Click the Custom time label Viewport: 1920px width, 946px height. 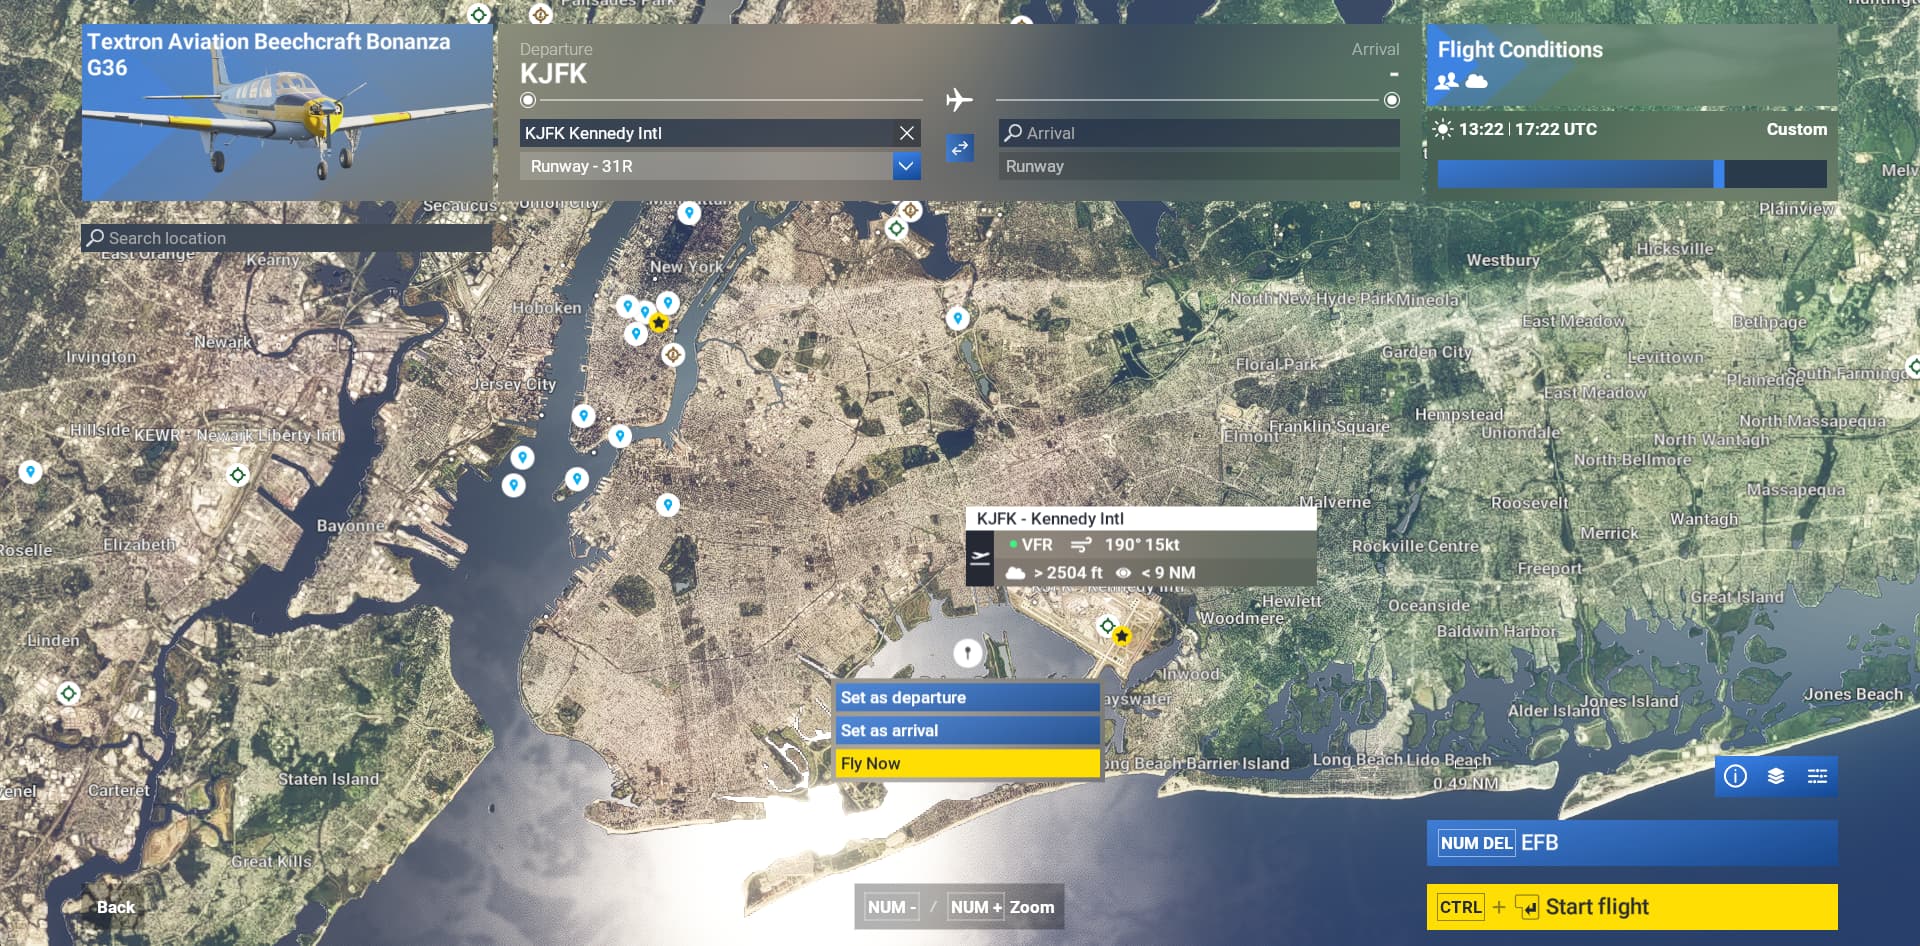point(1796,129)
